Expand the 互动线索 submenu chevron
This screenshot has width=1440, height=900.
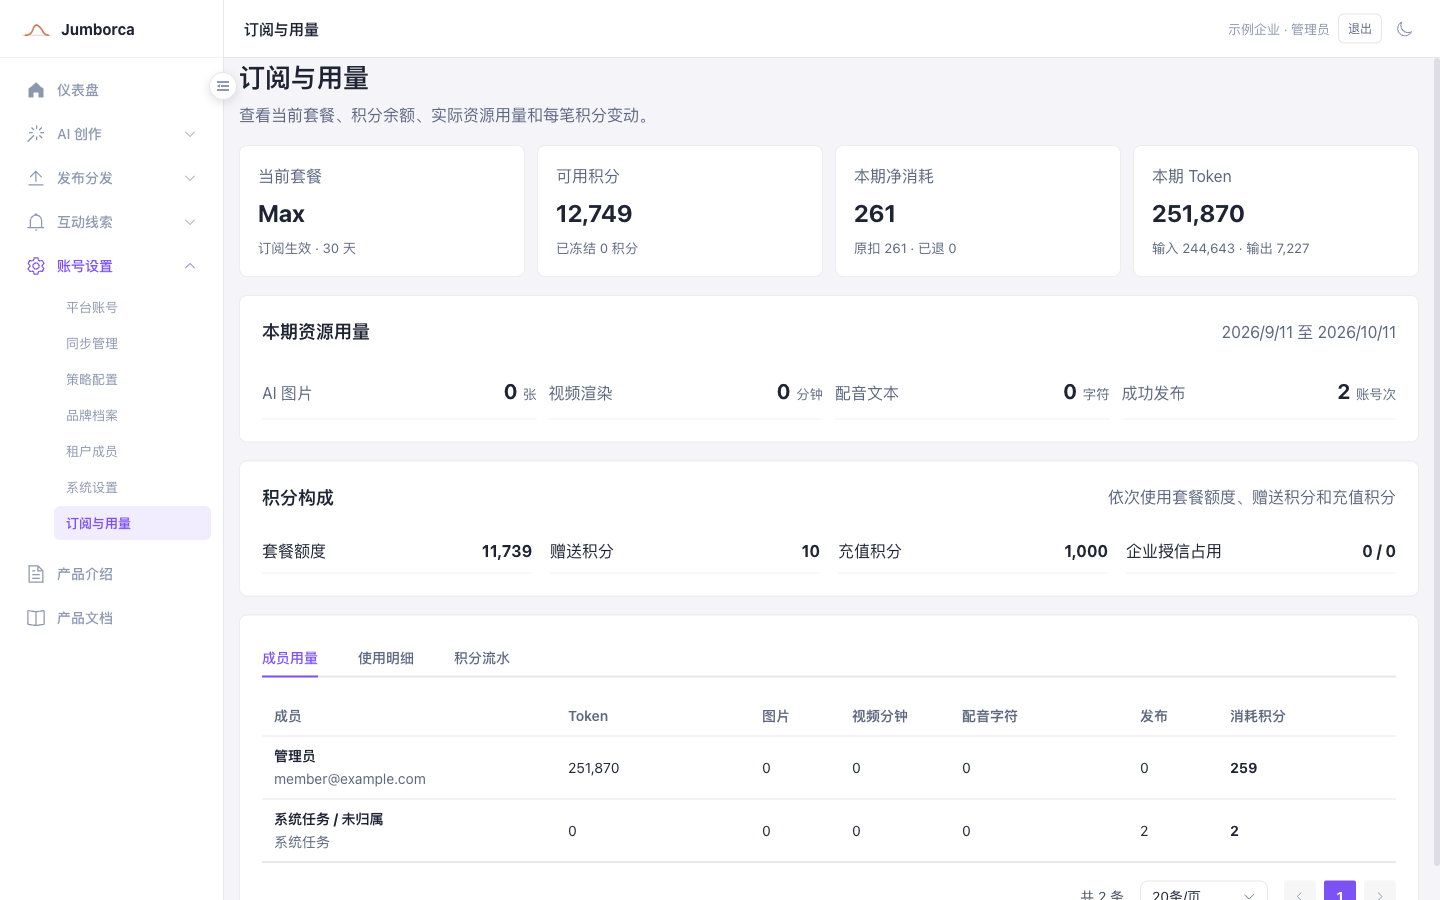click(x=190, y=222)
